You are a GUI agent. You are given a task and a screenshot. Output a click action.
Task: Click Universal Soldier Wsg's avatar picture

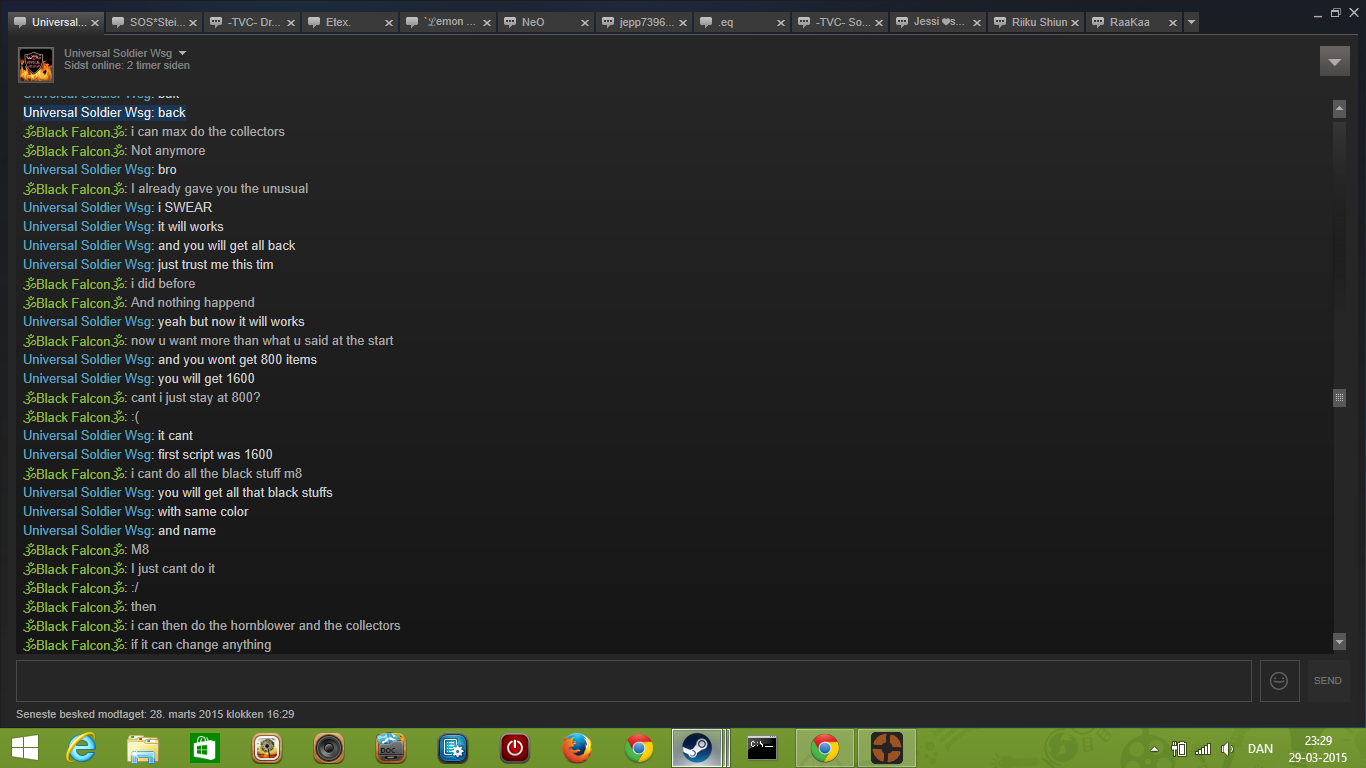coord(35,64)
